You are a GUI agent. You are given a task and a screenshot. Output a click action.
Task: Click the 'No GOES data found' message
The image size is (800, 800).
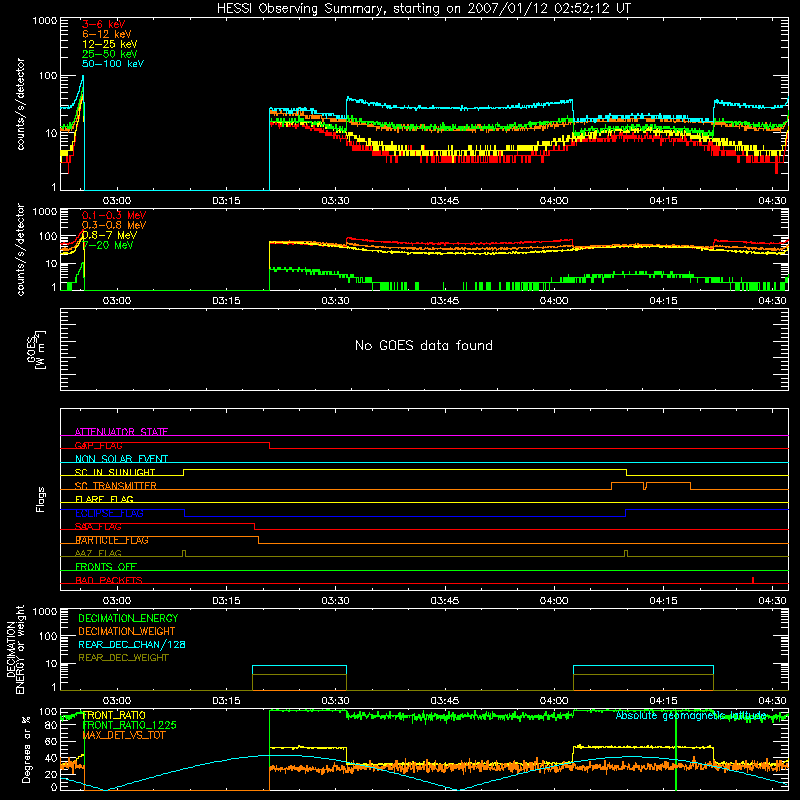click(423, 345)
